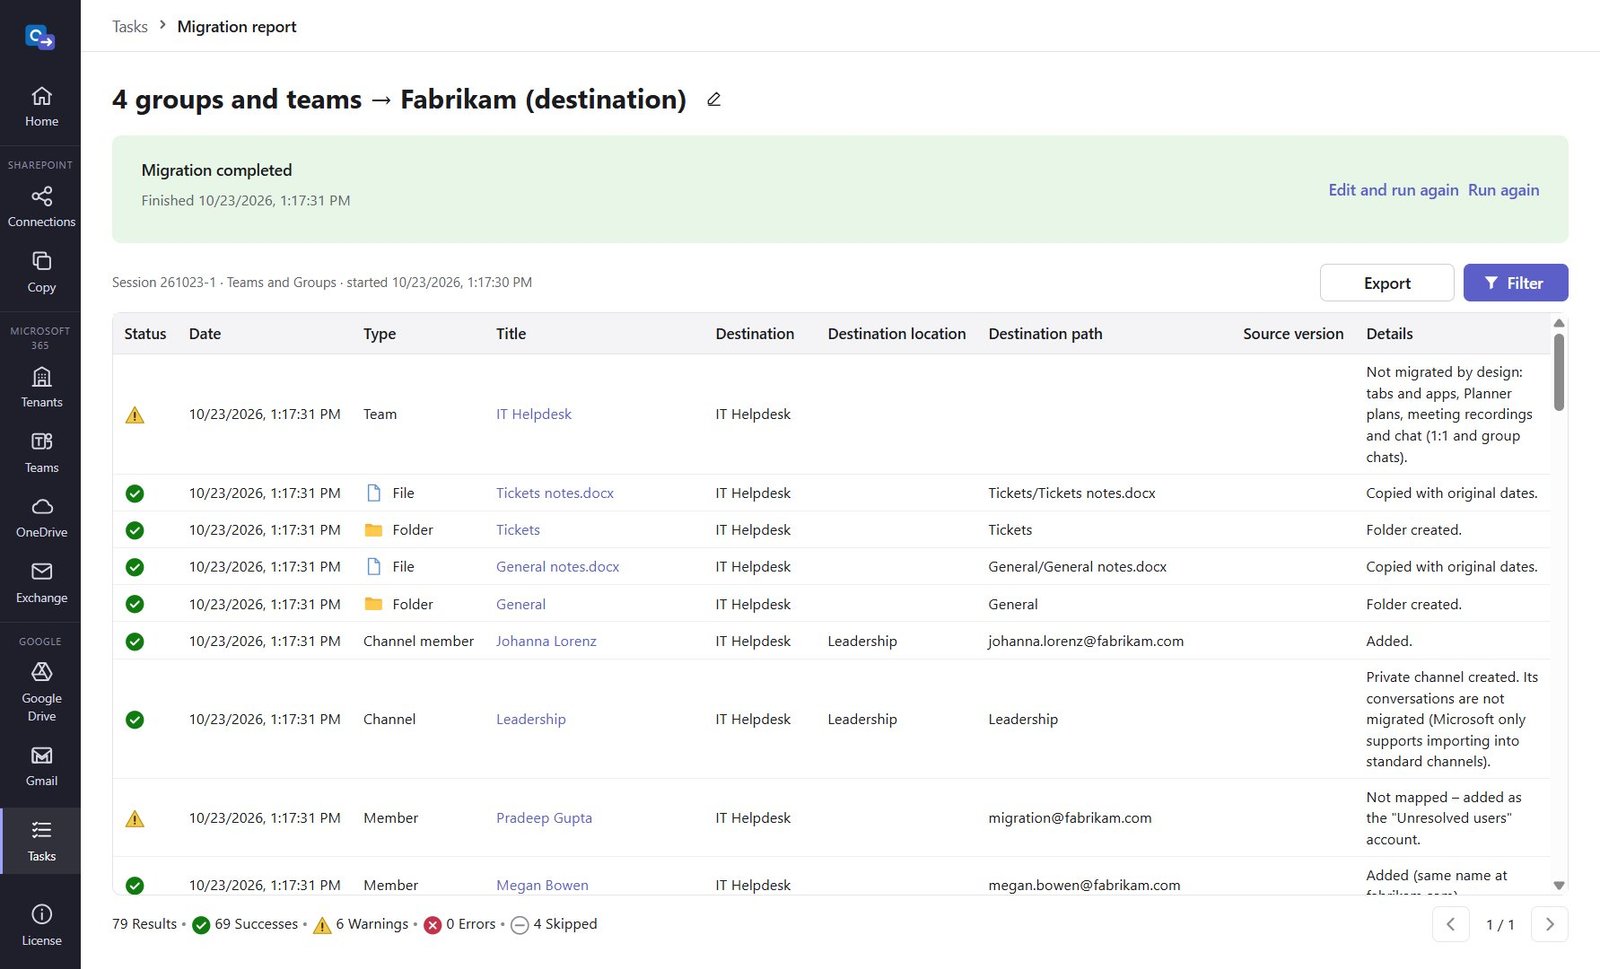
Task: Click the Run again link
Action: coord(1503,190)
